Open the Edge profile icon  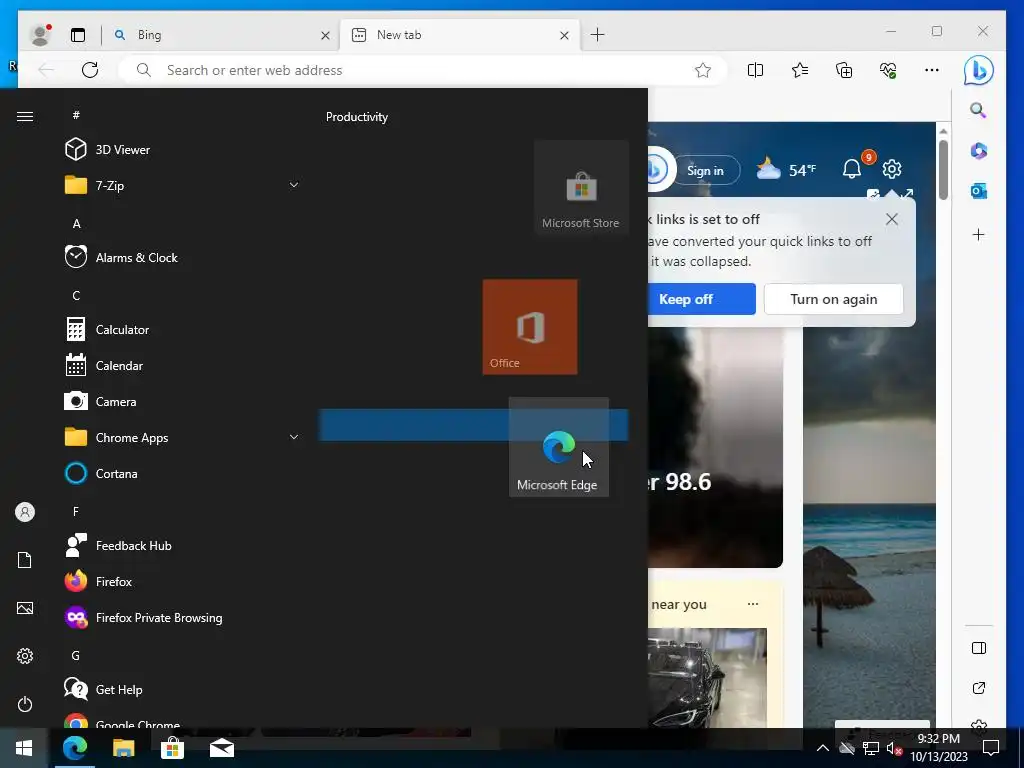coord(40,35)
